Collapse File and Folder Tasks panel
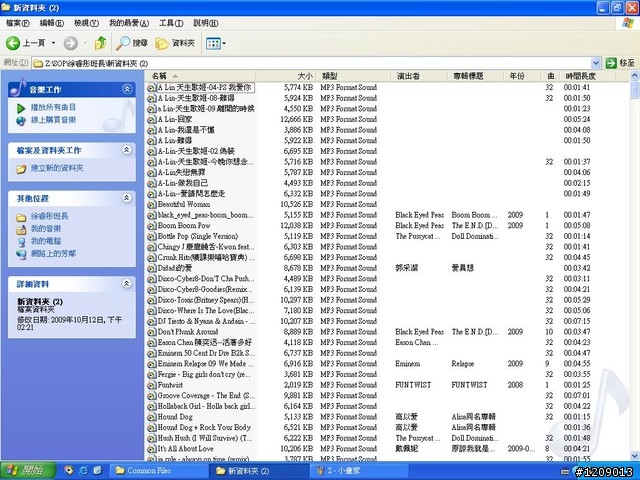This screenshot has height=480, width=640. click(x=127, y=150)
